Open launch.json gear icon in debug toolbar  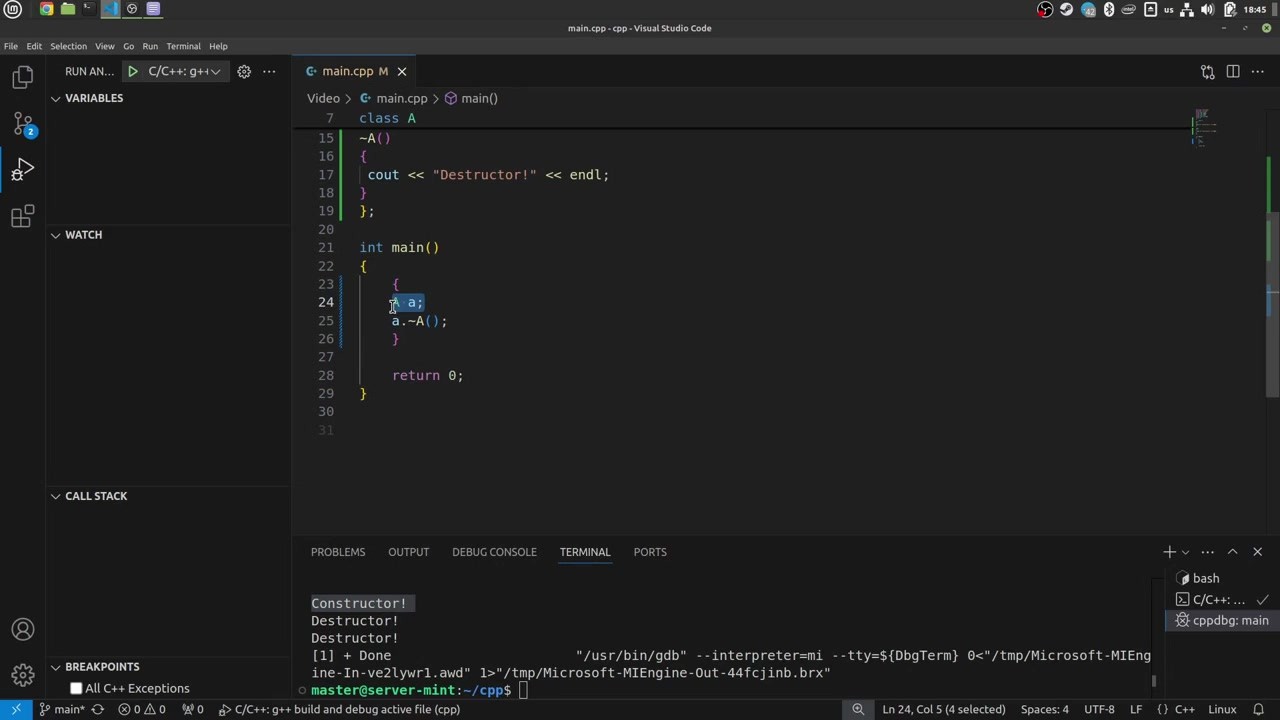click(x=244, y=71)
